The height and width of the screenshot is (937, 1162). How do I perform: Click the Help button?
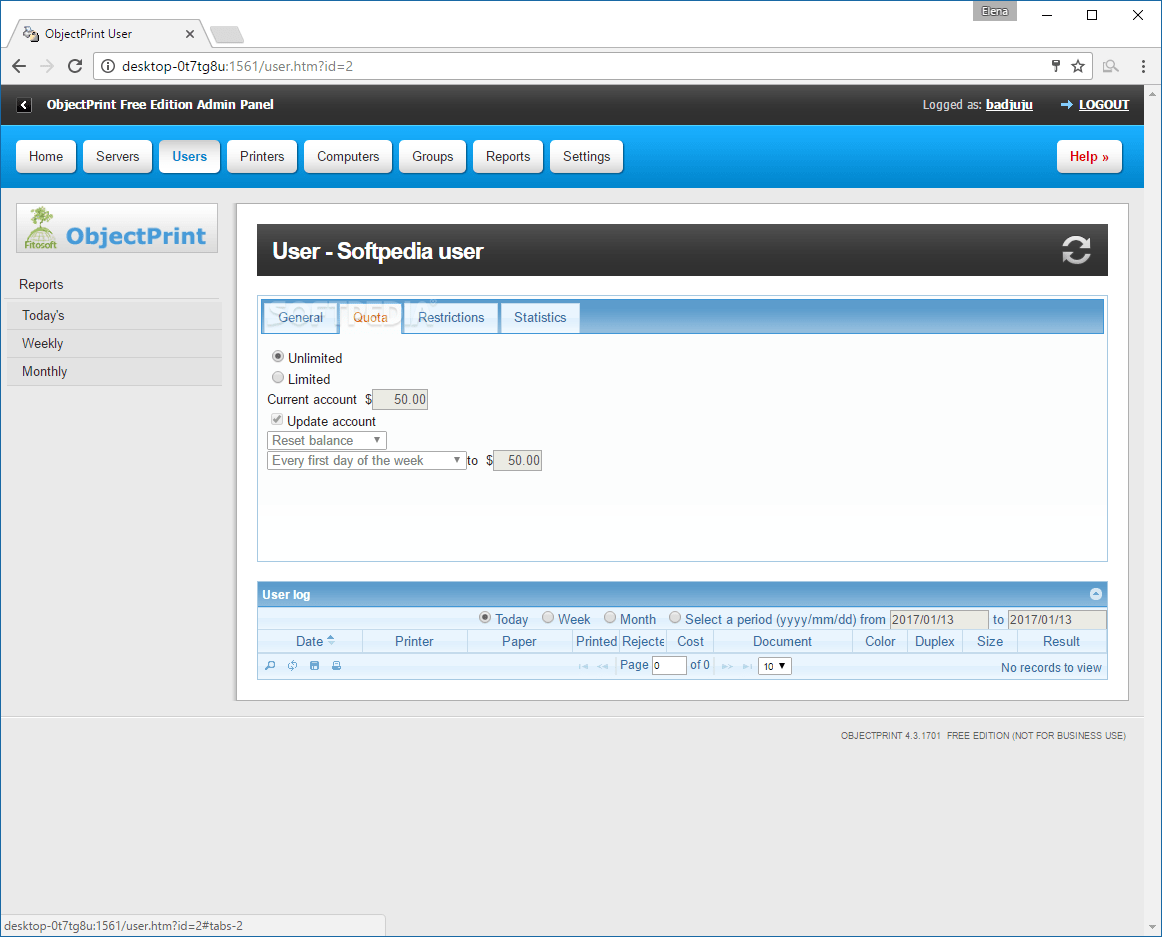[1089, 156]
